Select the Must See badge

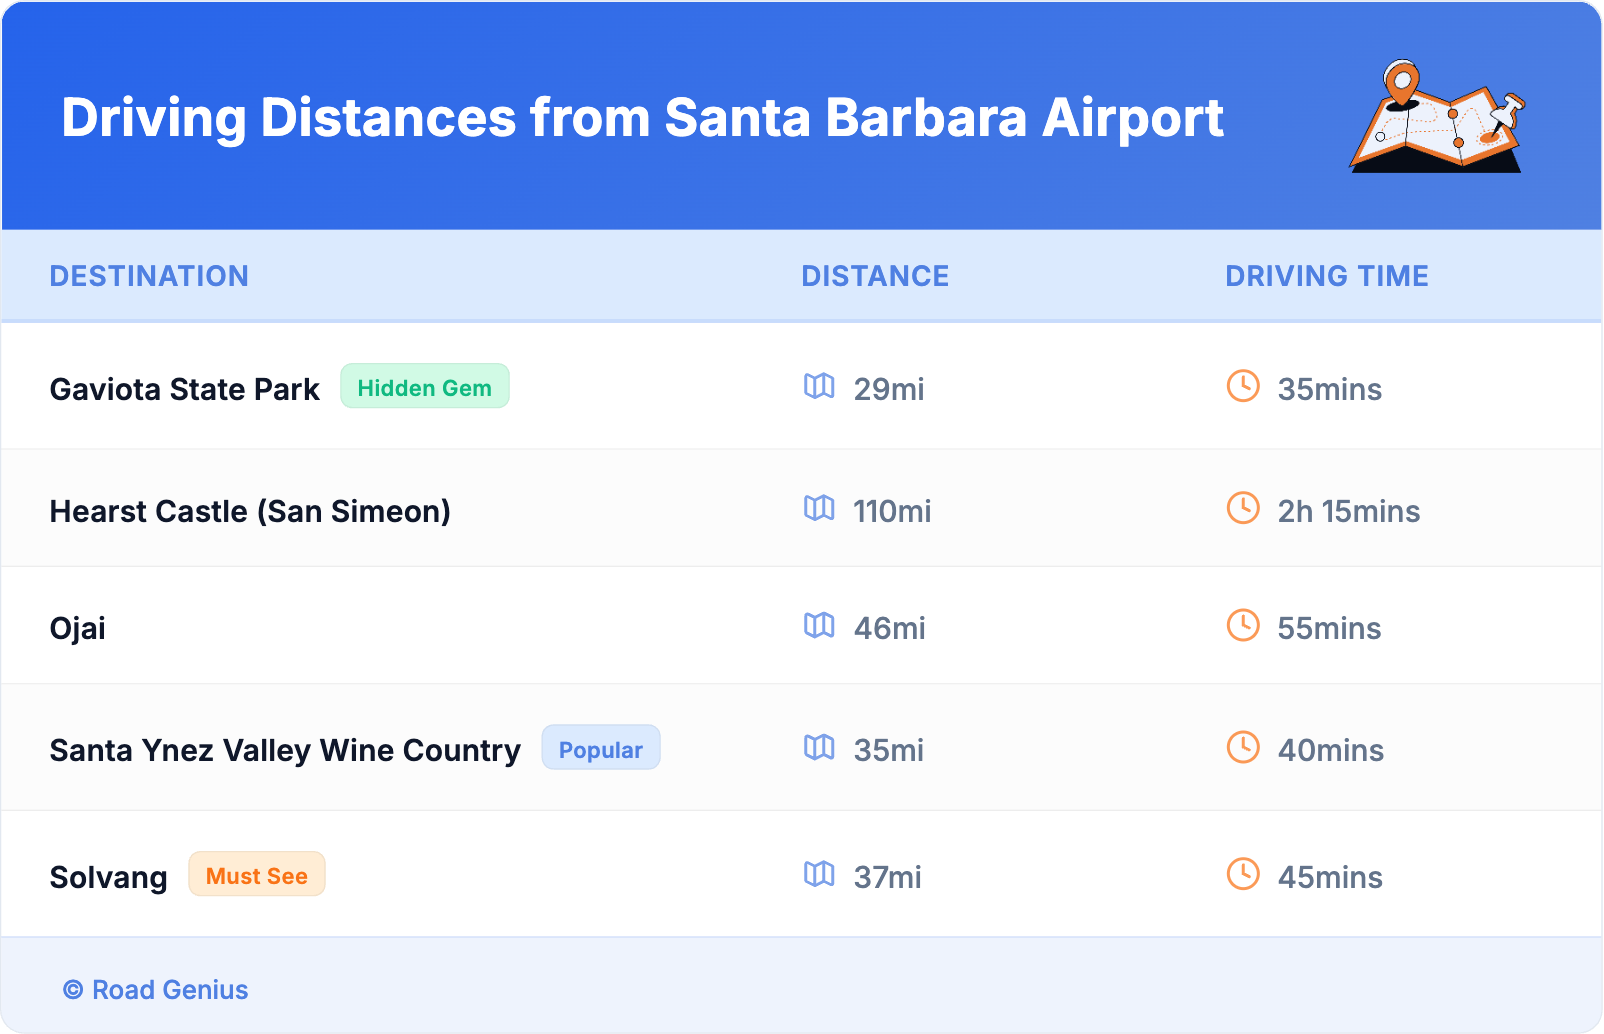coord(257,875)
